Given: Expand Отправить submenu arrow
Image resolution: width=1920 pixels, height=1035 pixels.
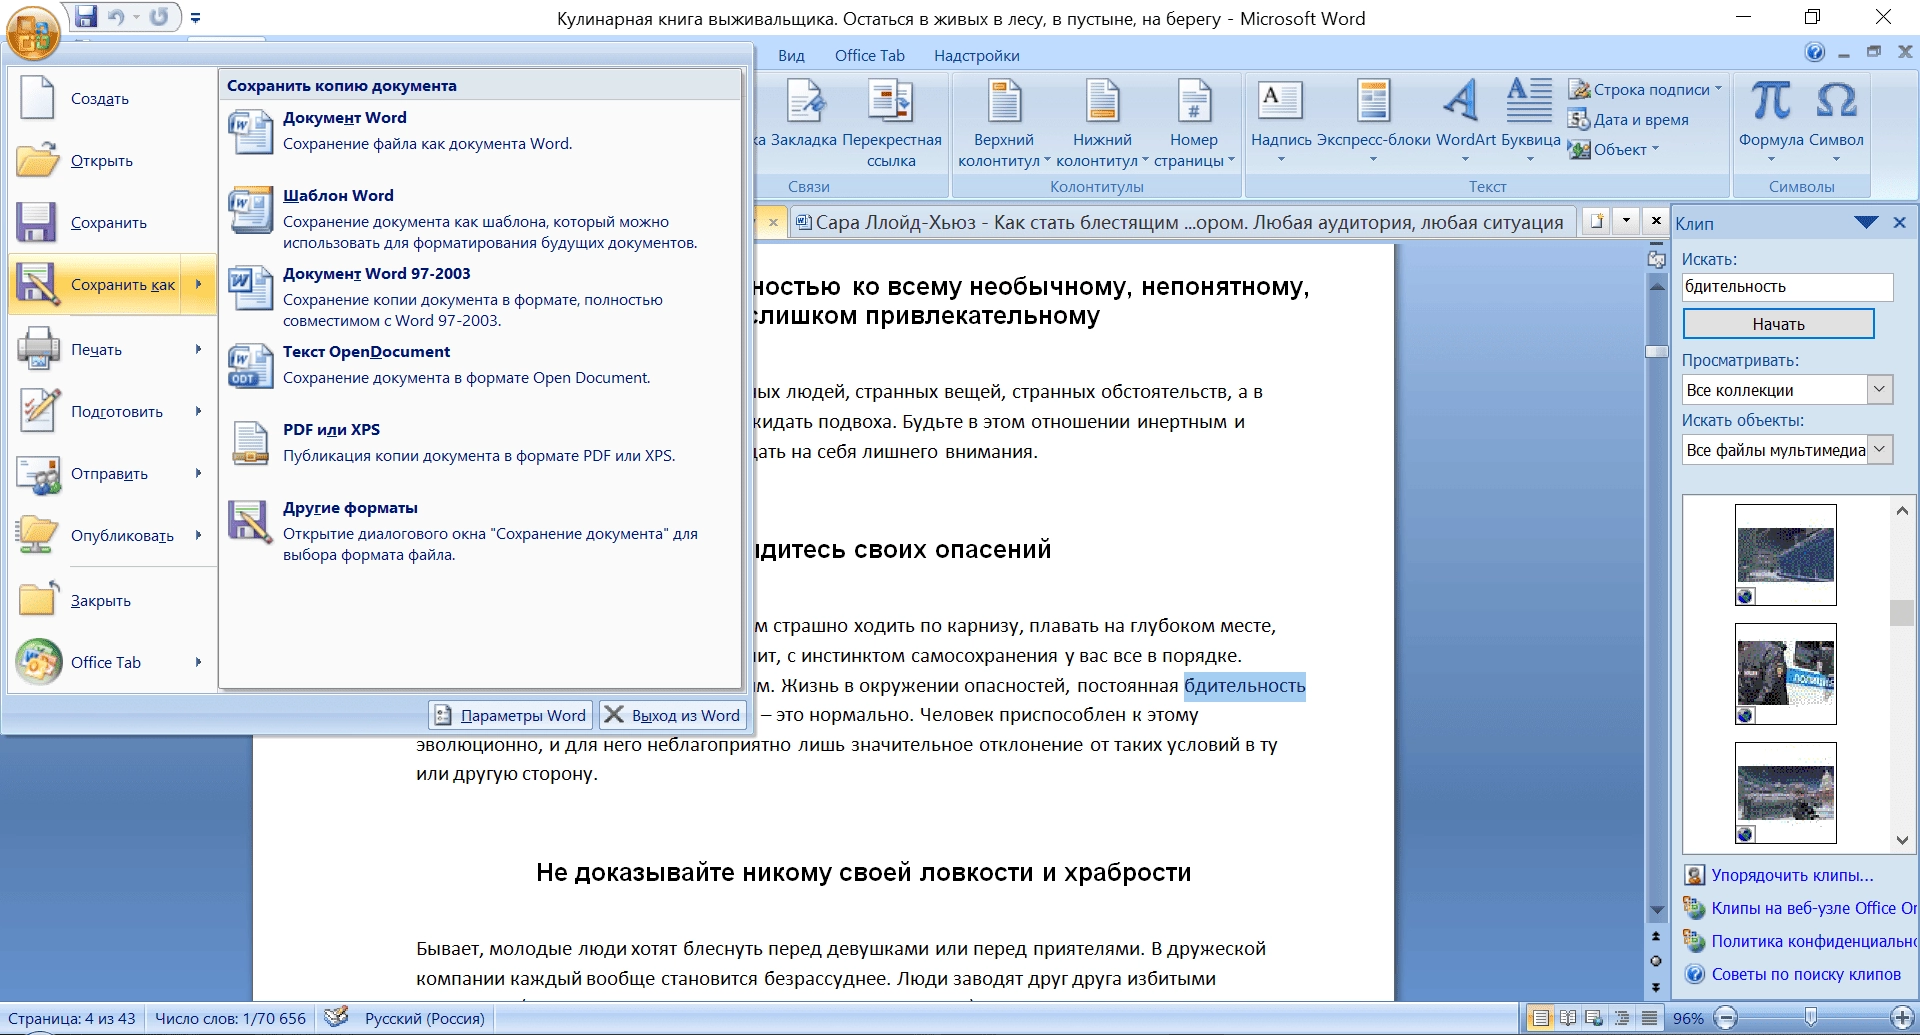Looking at the screenshot, I should [x=199, y=473].
